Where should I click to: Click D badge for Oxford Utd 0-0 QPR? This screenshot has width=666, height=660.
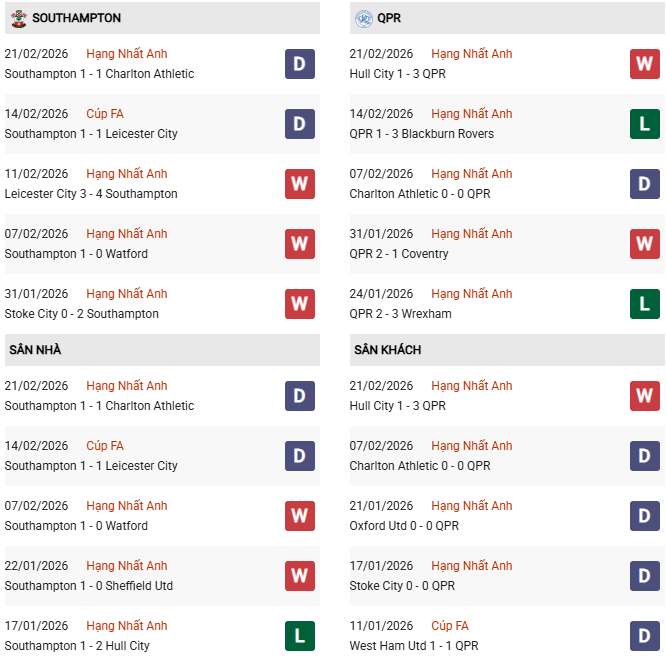point(645,516)
